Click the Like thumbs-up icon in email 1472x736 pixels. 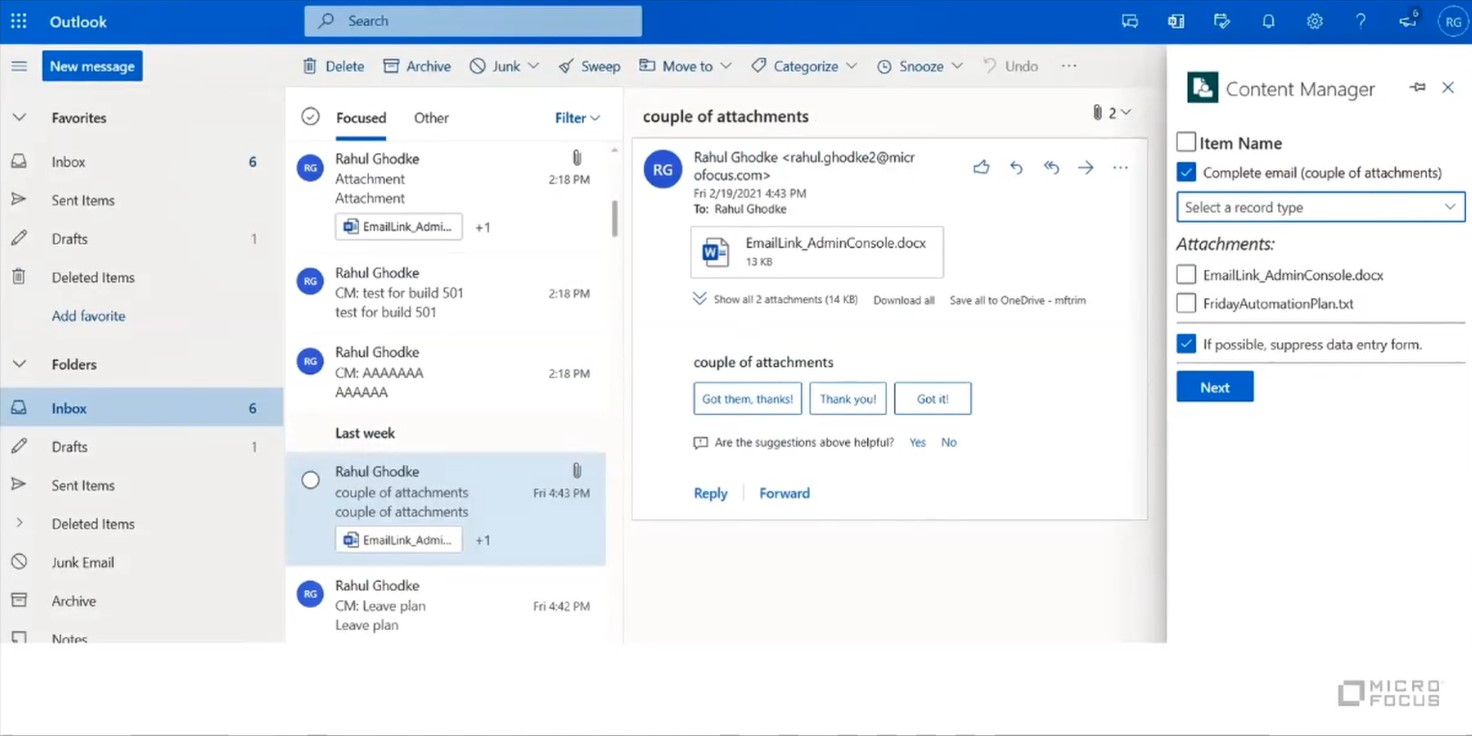pos(981,168)
